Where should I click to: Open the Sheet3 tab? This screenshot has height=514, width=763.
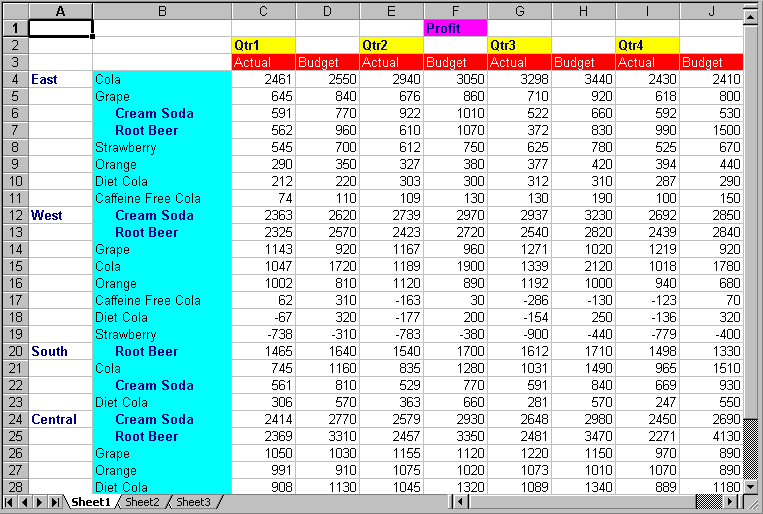pos(193,502)
